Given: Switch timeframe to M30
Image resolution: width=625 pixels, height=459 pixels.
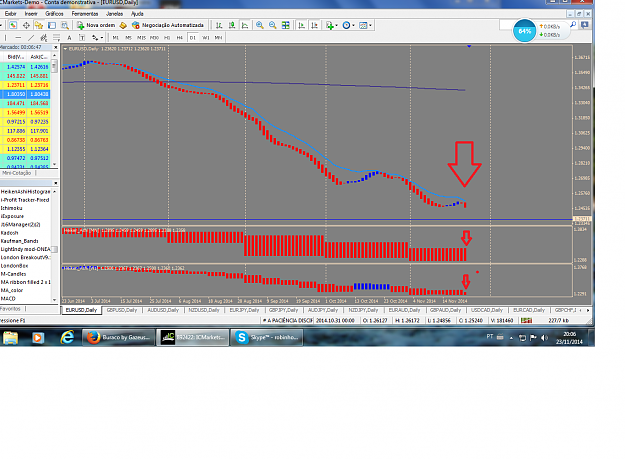Looking at the screenshot, I should click(x=154, y=37).
